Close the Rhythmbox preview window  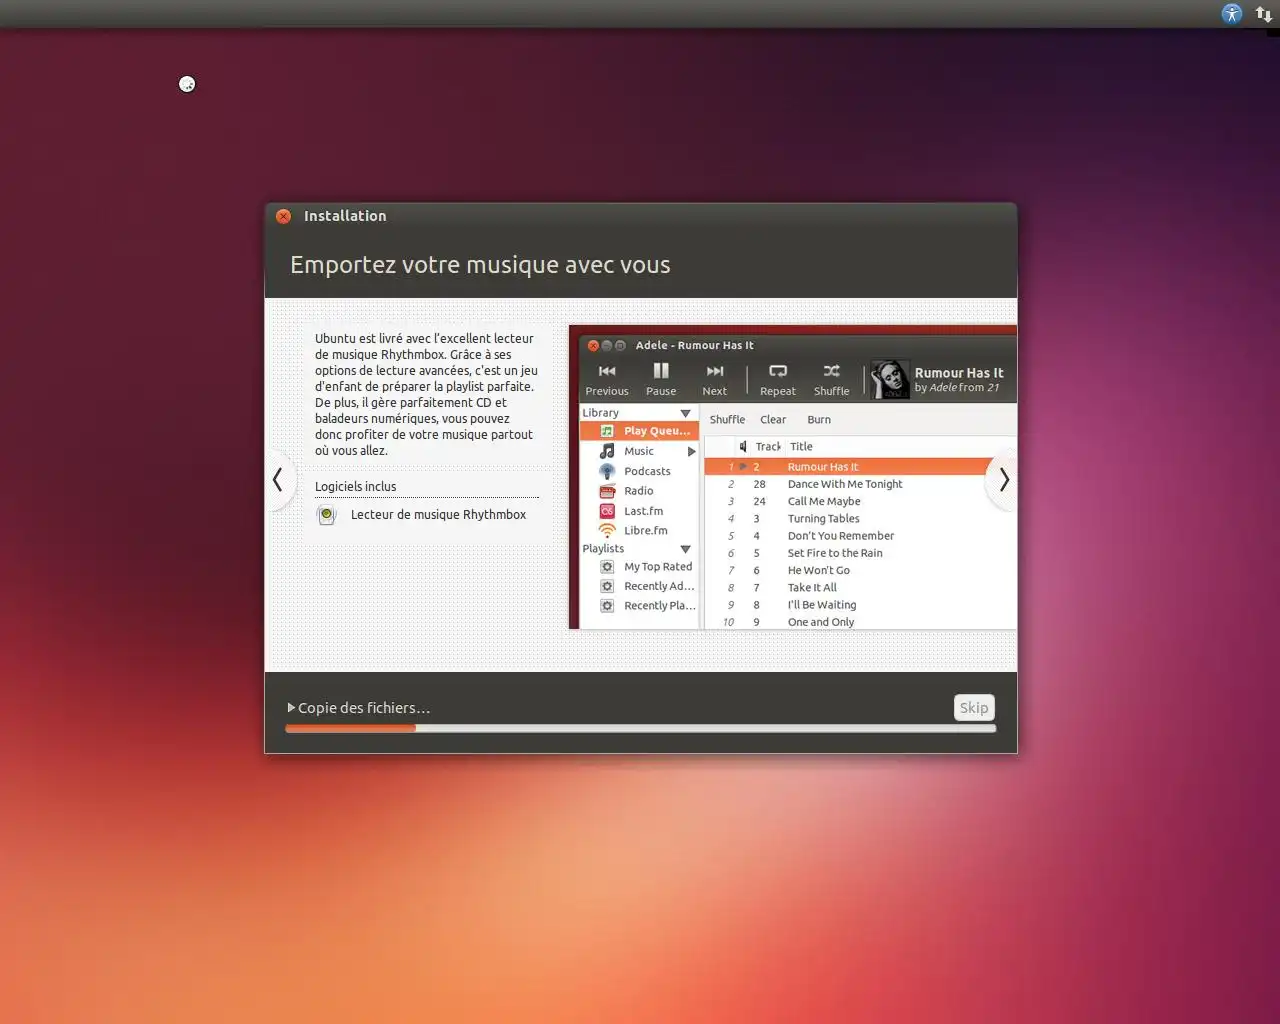[x=593, y=346]
